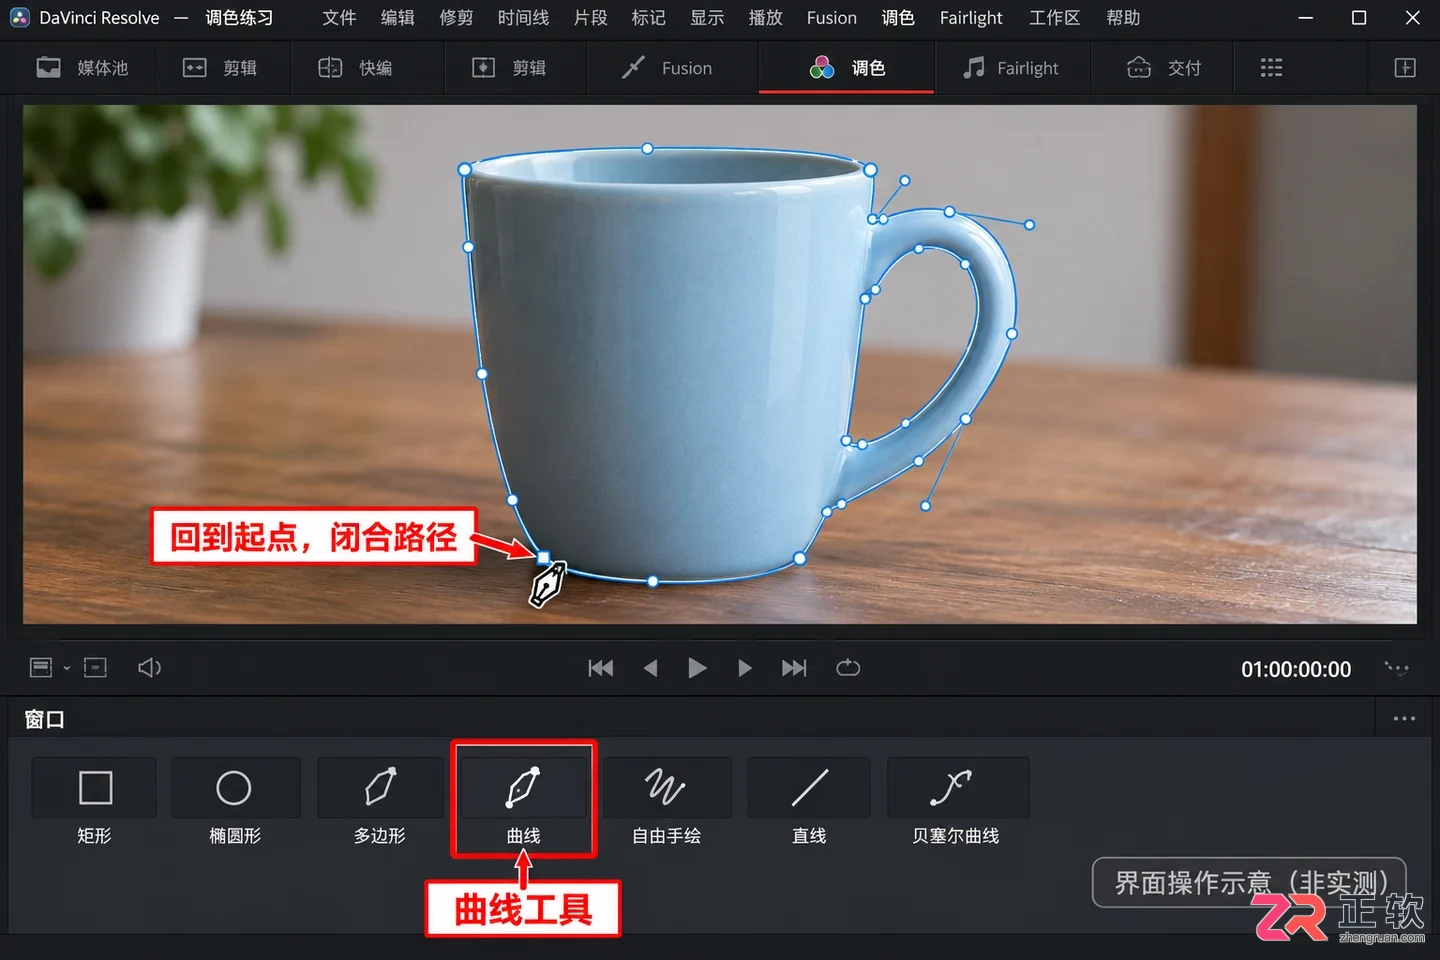
Task: Select the 贝塞尔曲线 tool
Action: pos(956,803)
